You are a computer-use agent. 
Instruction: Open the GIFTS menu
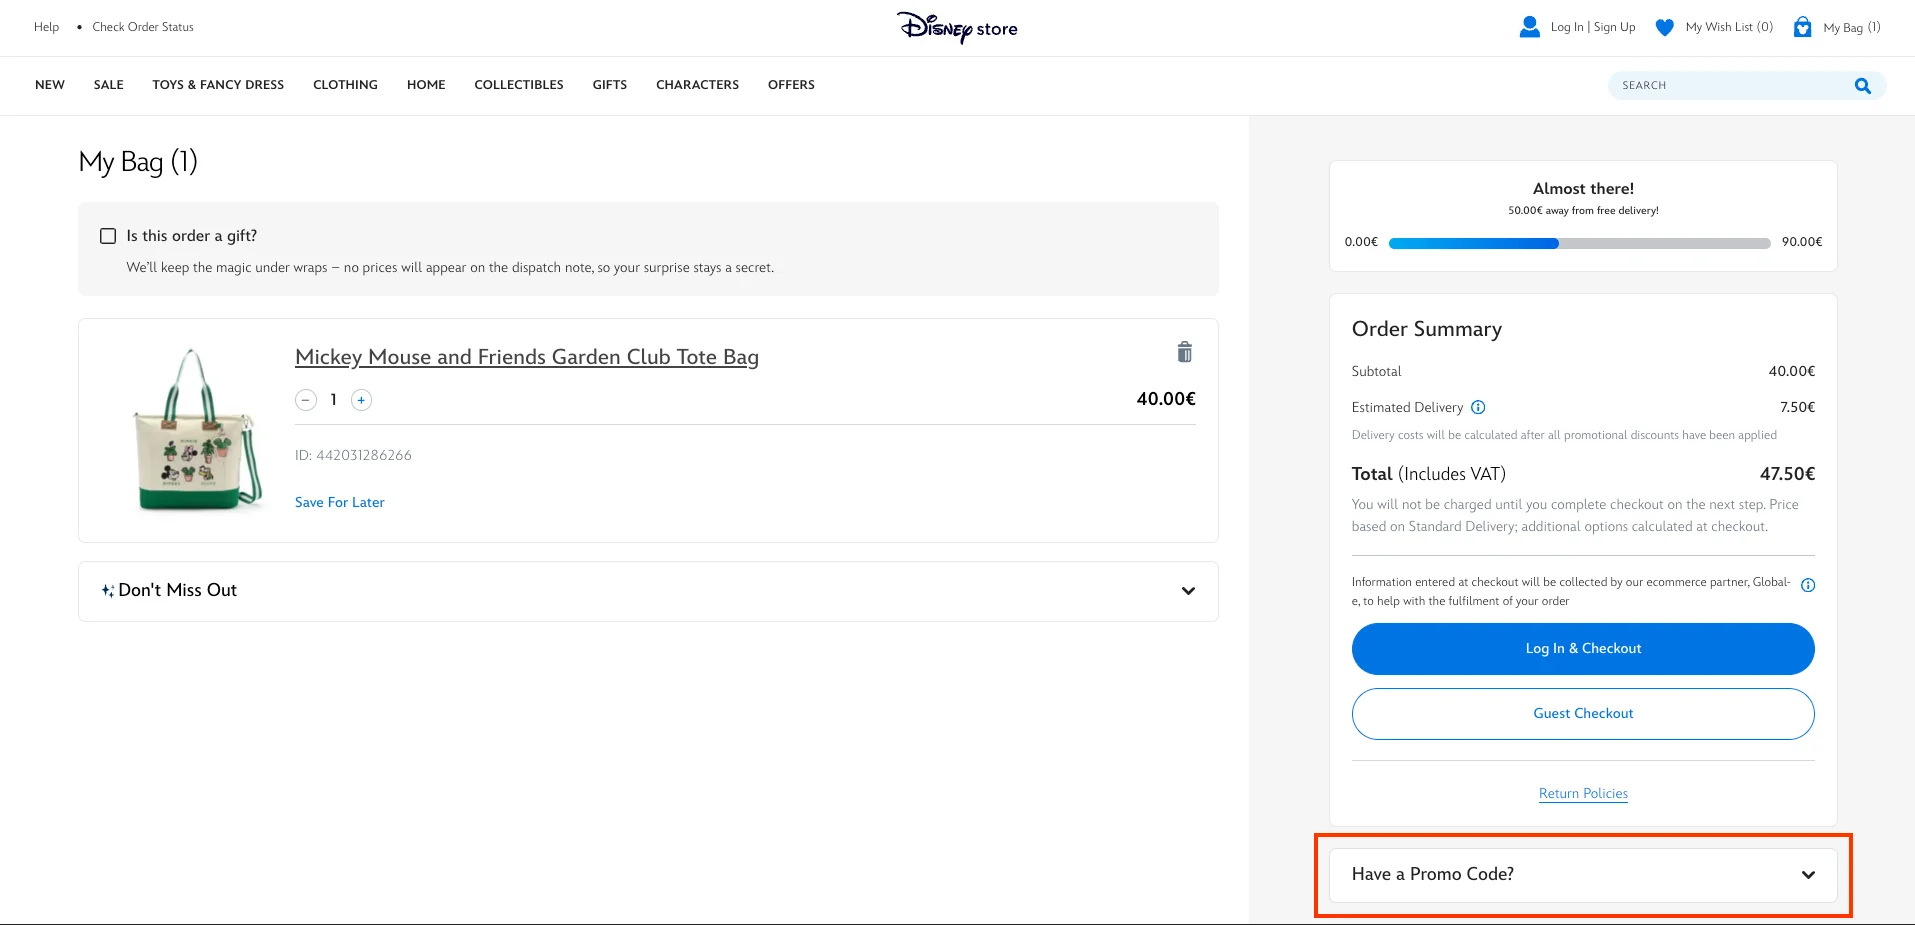[x=610, y=85]
